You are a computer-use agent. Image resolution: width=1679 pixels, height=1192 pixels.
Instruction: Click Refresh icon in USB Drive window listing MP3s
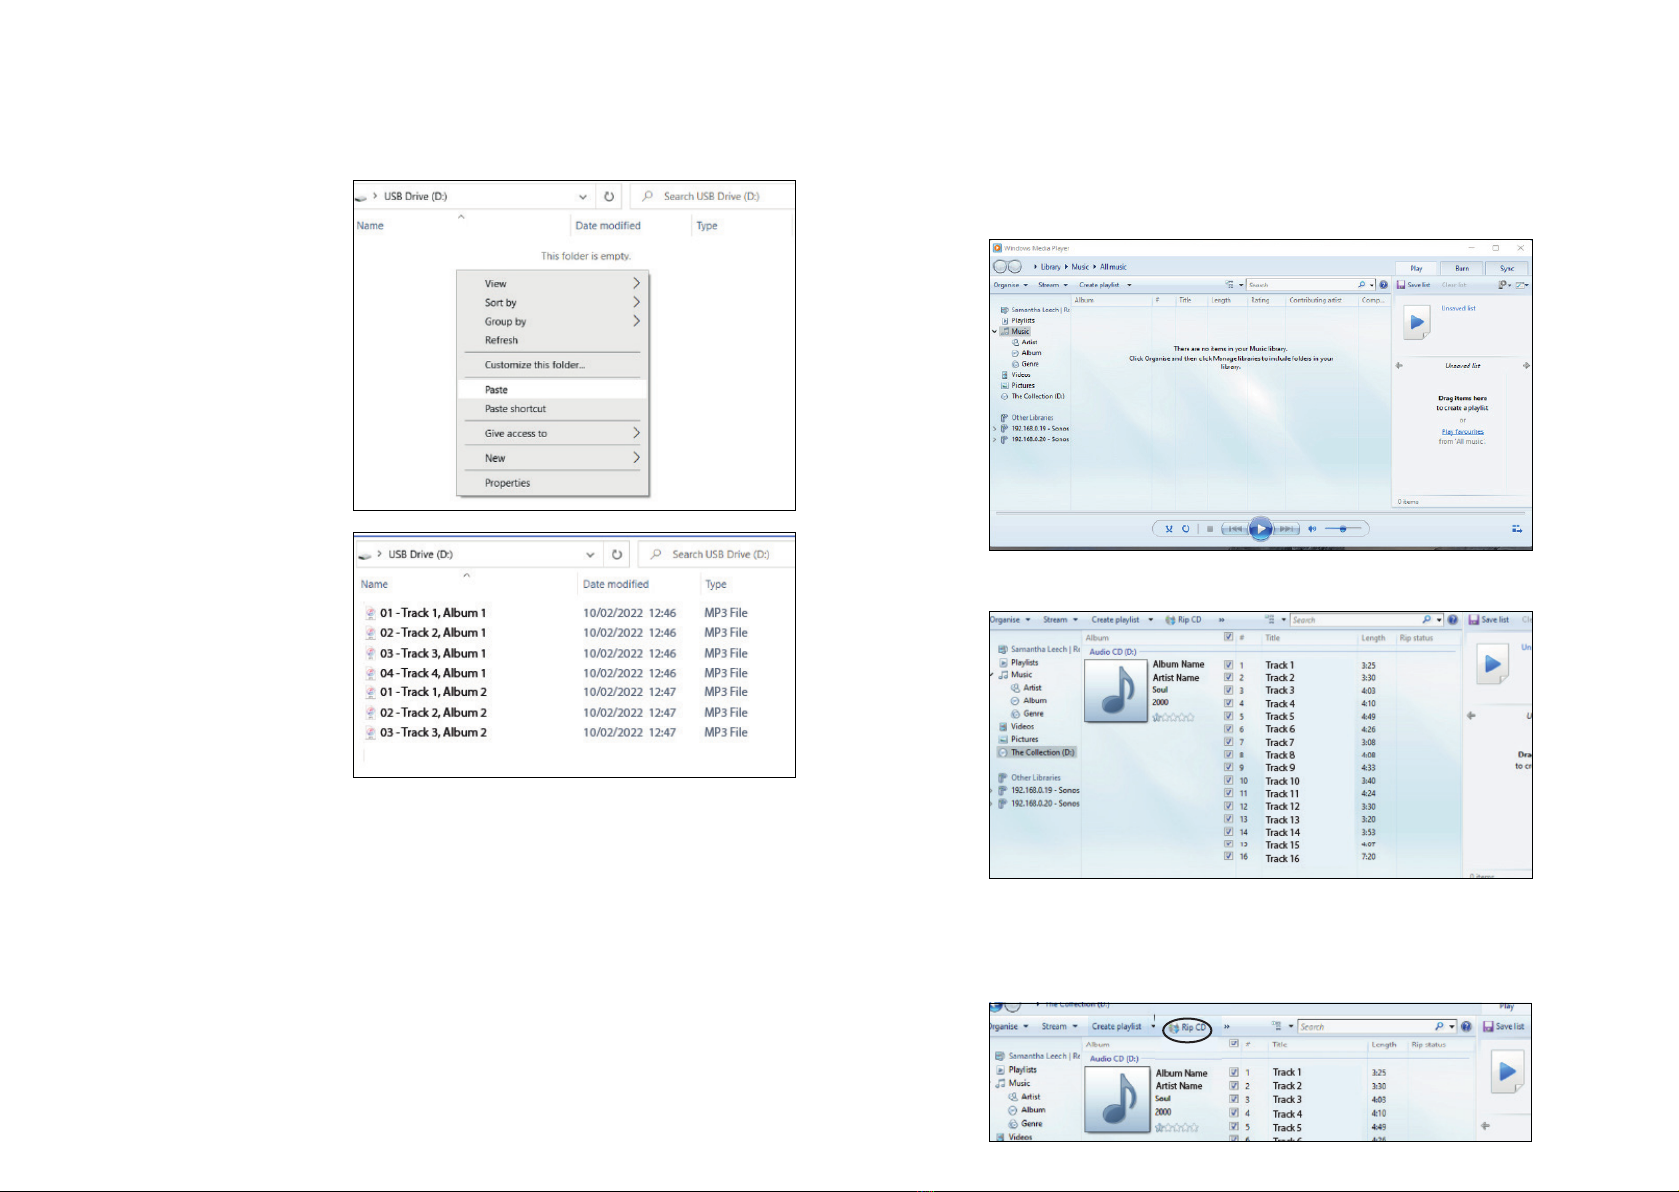[x=617, y=554]
